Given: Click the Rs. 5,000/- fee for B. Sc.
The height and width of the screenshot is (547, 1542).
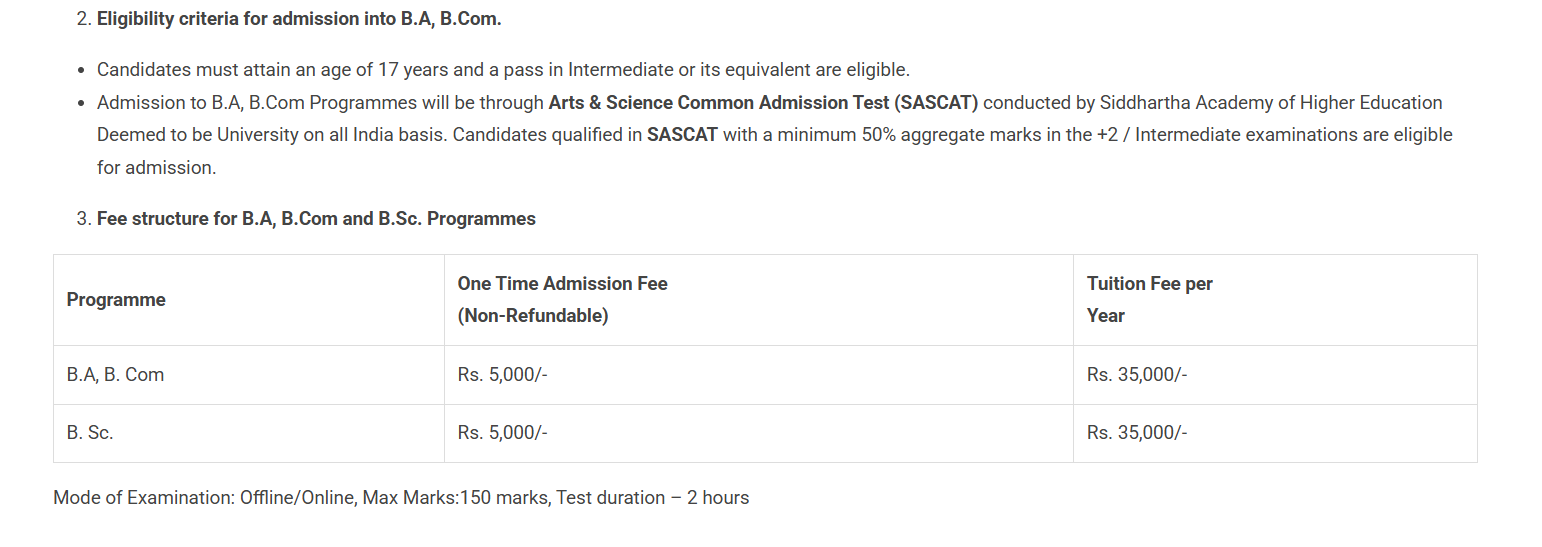Looking at the screenshot, I should (x=503, y=433).
